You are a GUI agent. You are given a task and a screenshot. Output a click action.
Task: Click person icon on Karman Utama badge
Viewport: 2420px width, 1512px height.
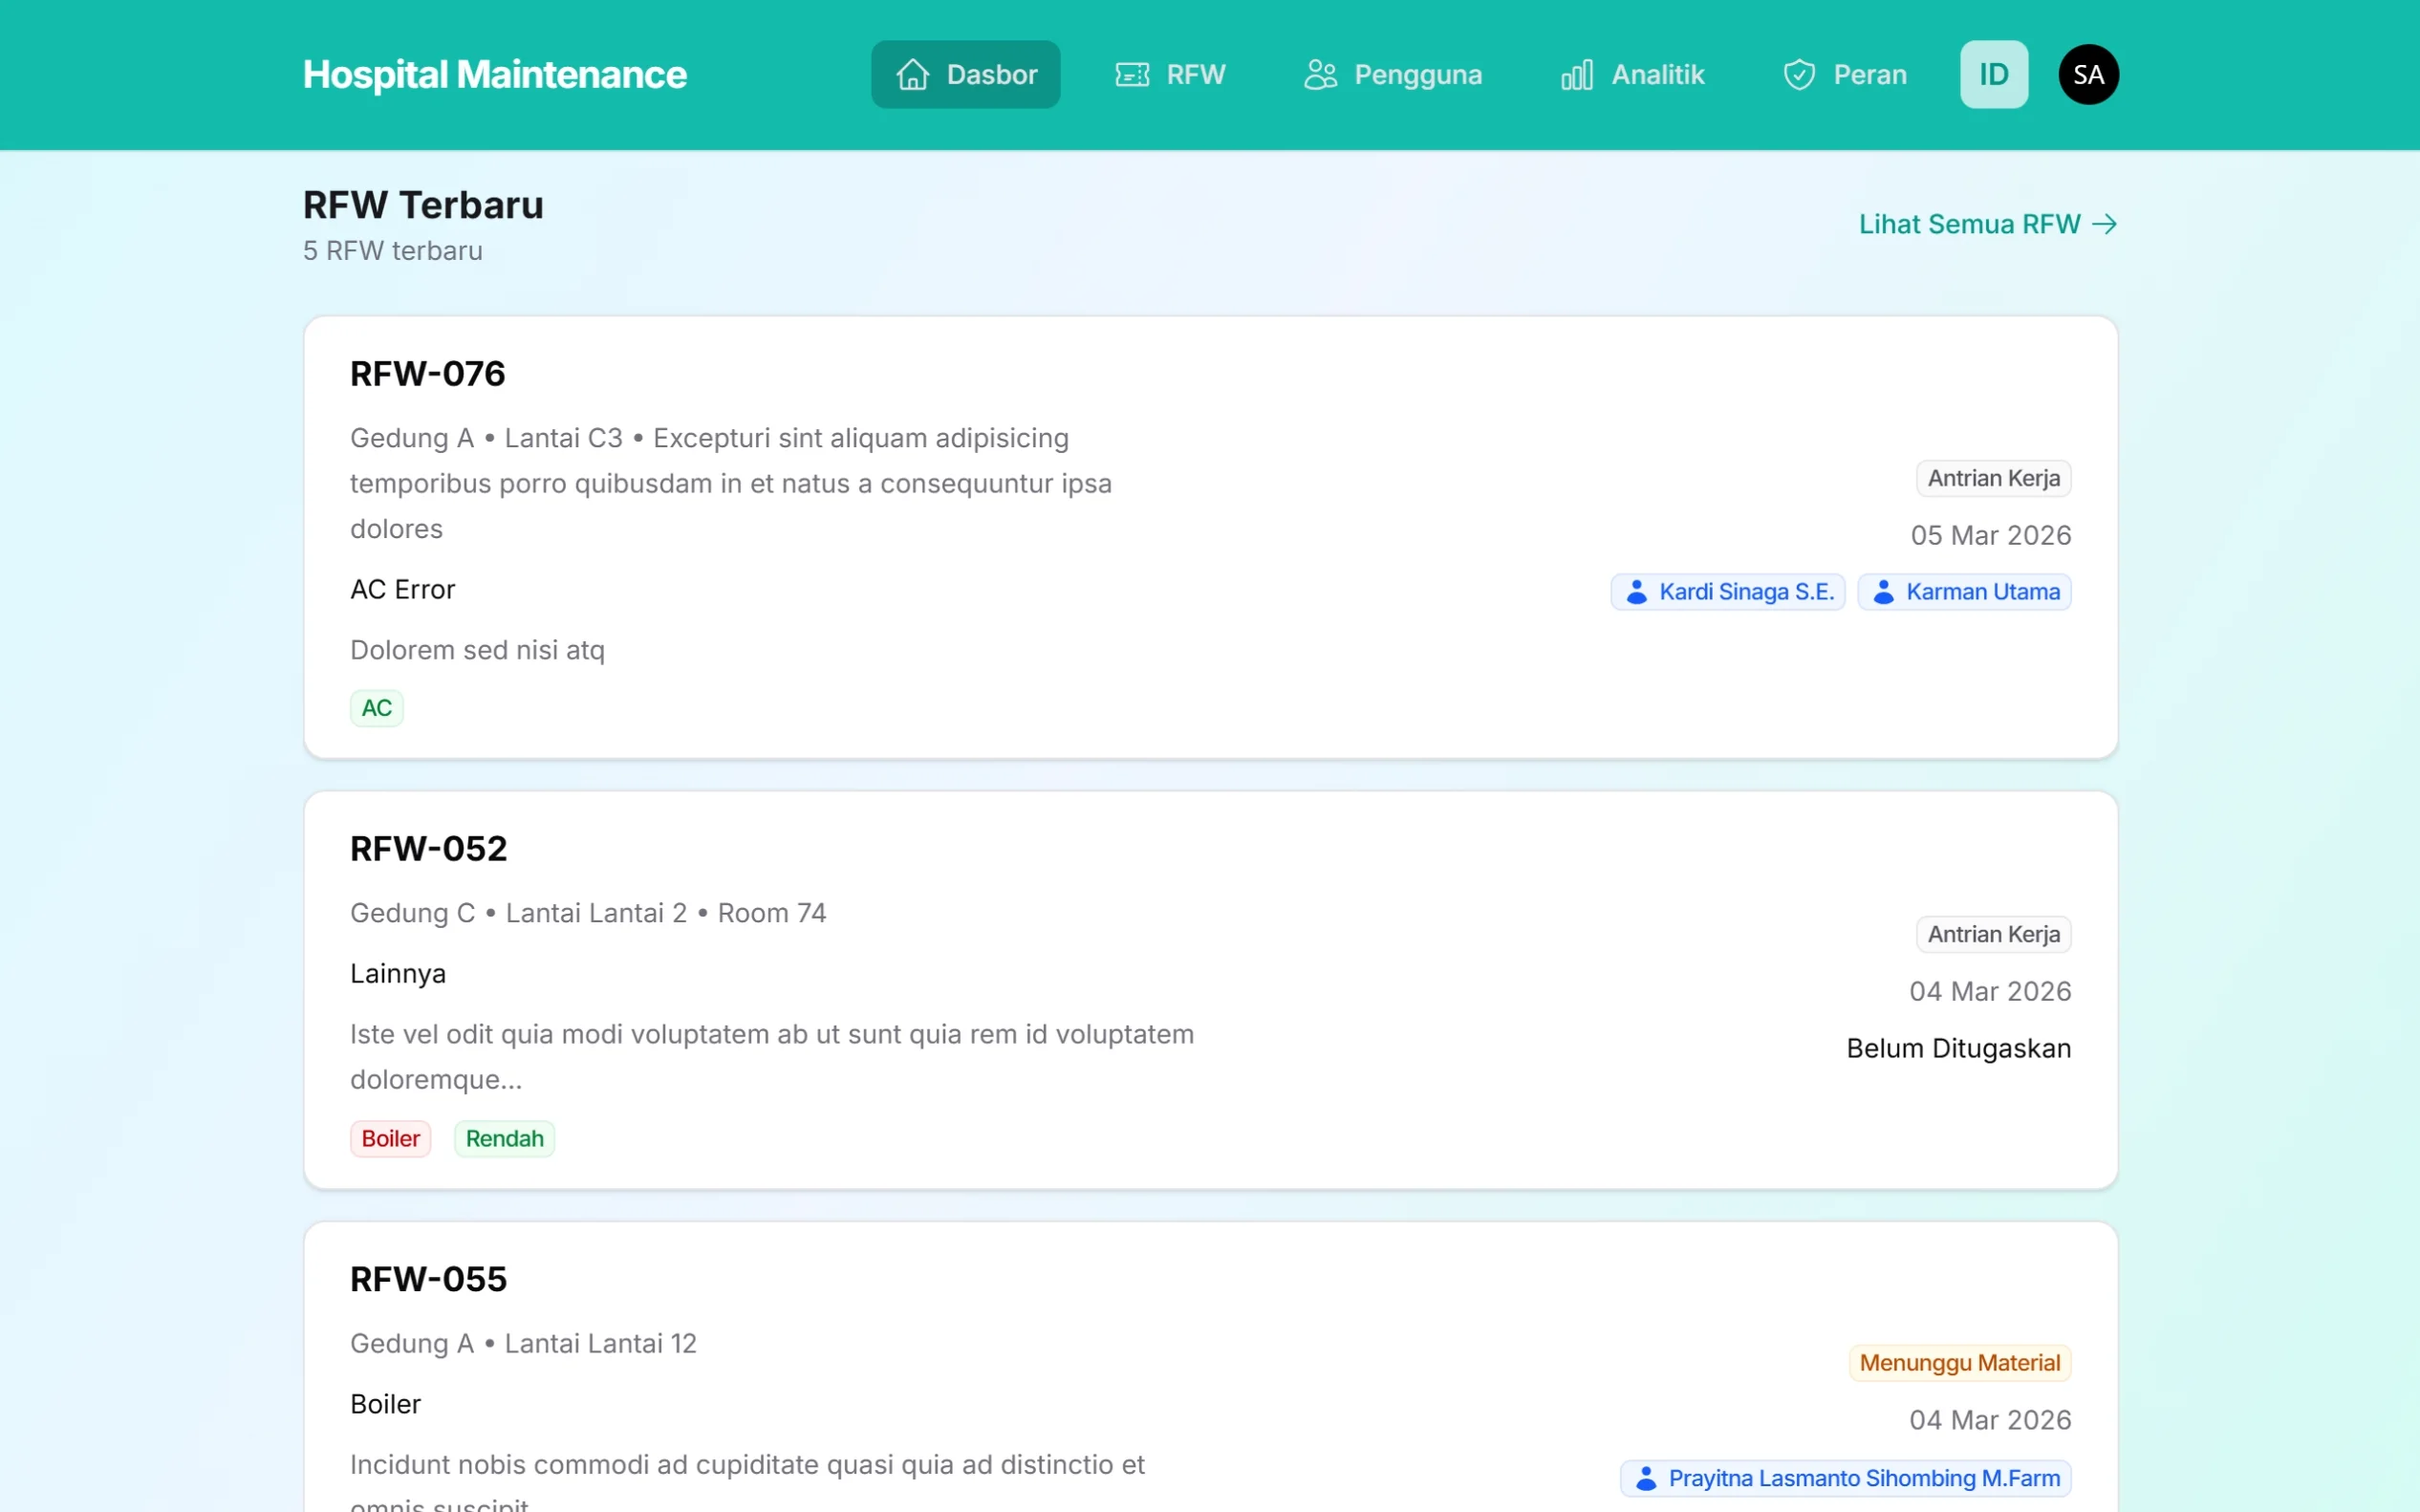click(1884, 592)
